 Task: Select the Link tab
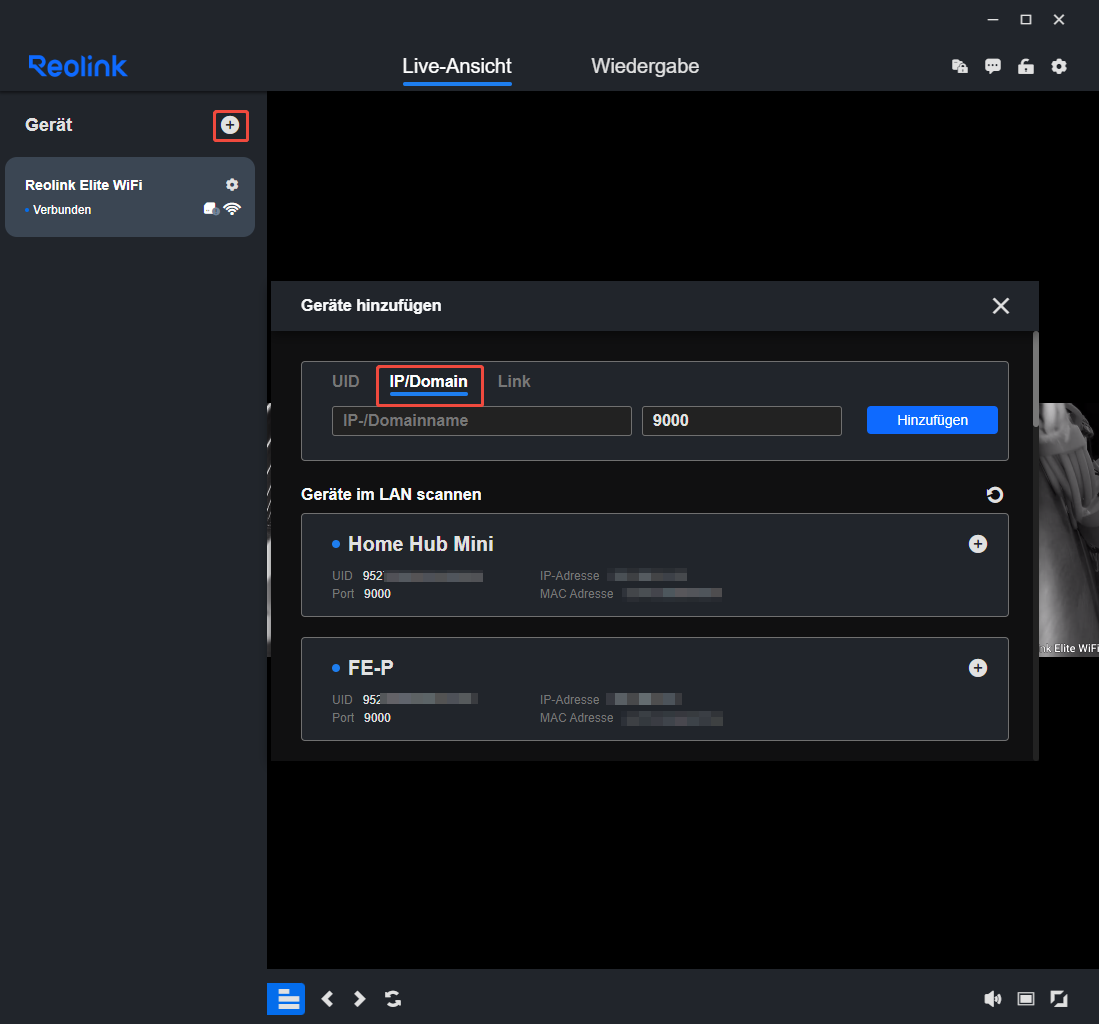pyautogui.click(x=514, y=381)
